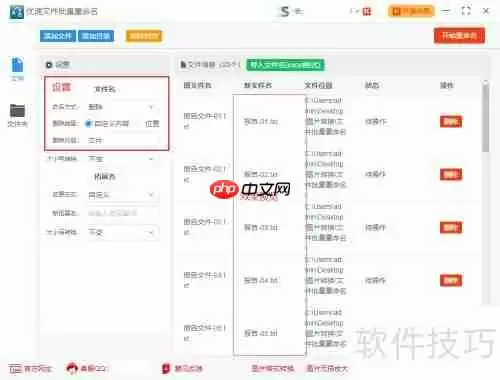This screenshot has width=500, height=380.
Task: Click the second row status cell
Action: point(376,174)
